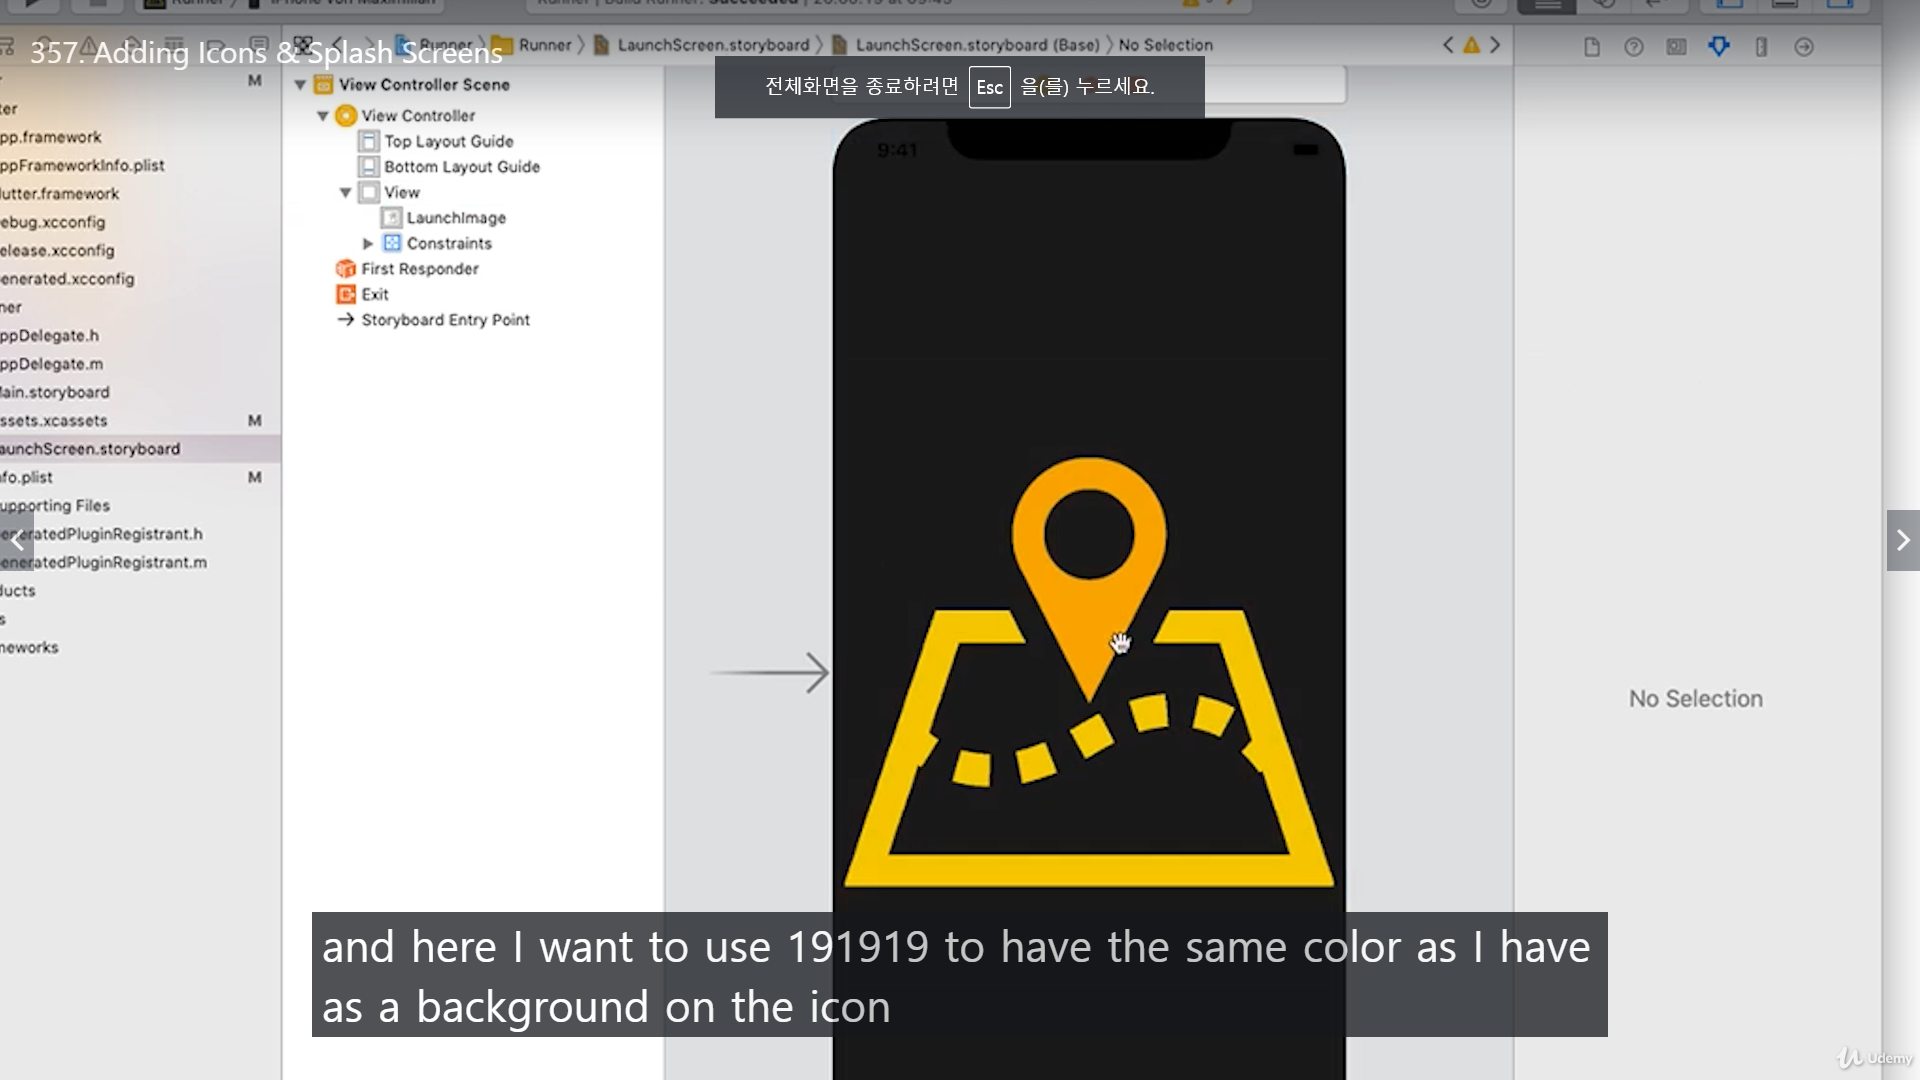Select Top Layout Guide item
1920x1080 pixels.
click(x=448, y=141)
